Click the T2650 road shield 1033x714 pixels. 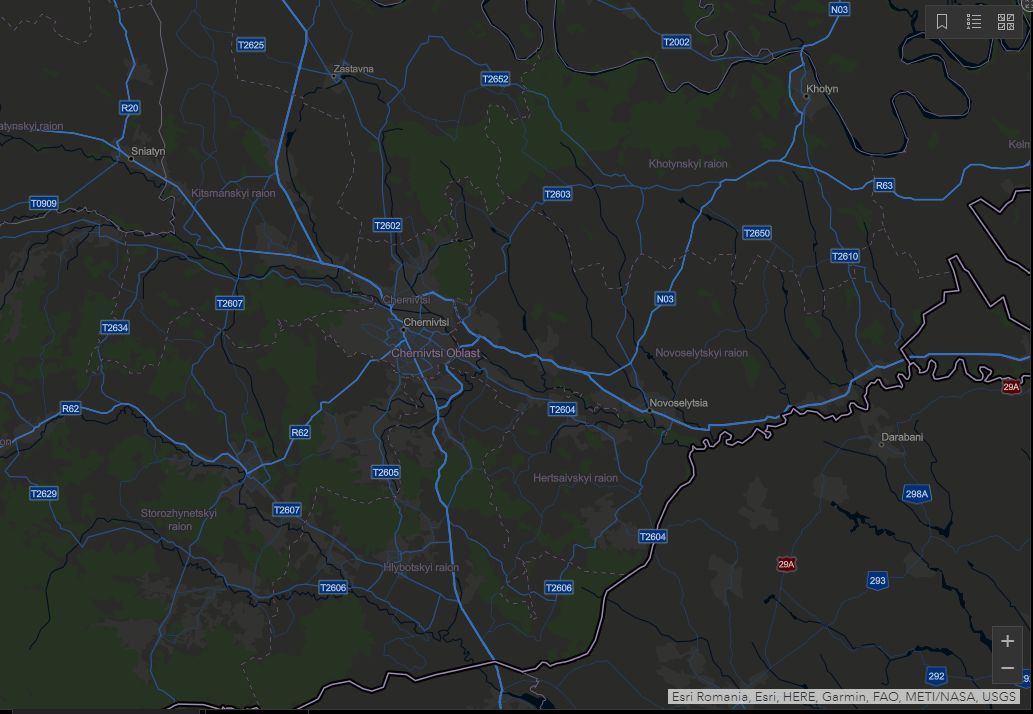click(757, 233)
